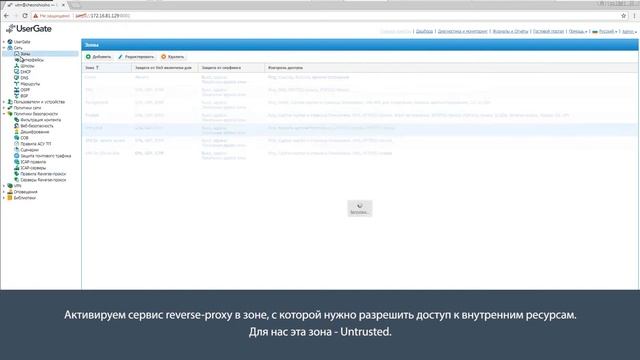Open Диагностика и мониторинг link
The image size is (640, 360).
[462, 31]
